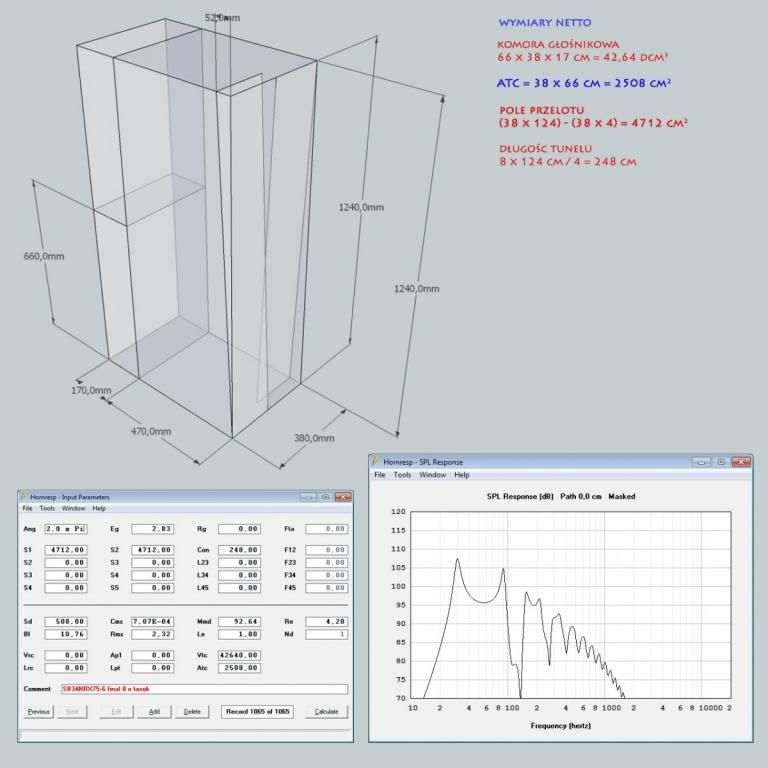The image size is (768, 768).
Task: Click the Vtc field showing 42640,00
Action: [x=240, y=655]
